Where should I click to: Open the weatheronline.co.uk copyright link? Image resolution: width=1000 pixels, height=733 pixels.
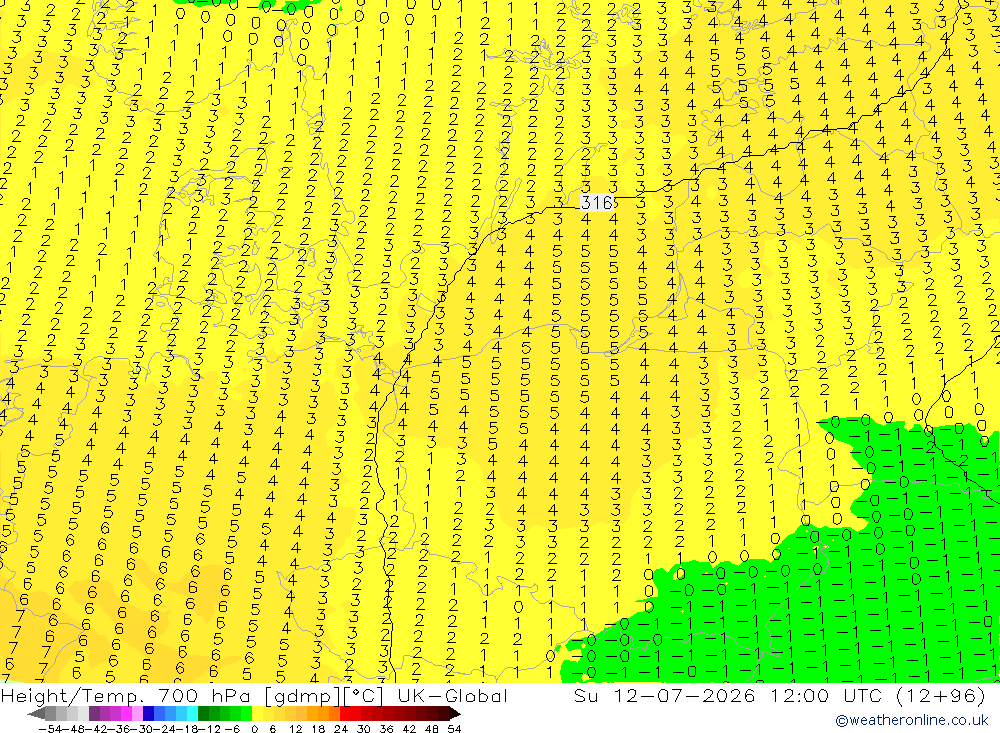click(912, 720)
